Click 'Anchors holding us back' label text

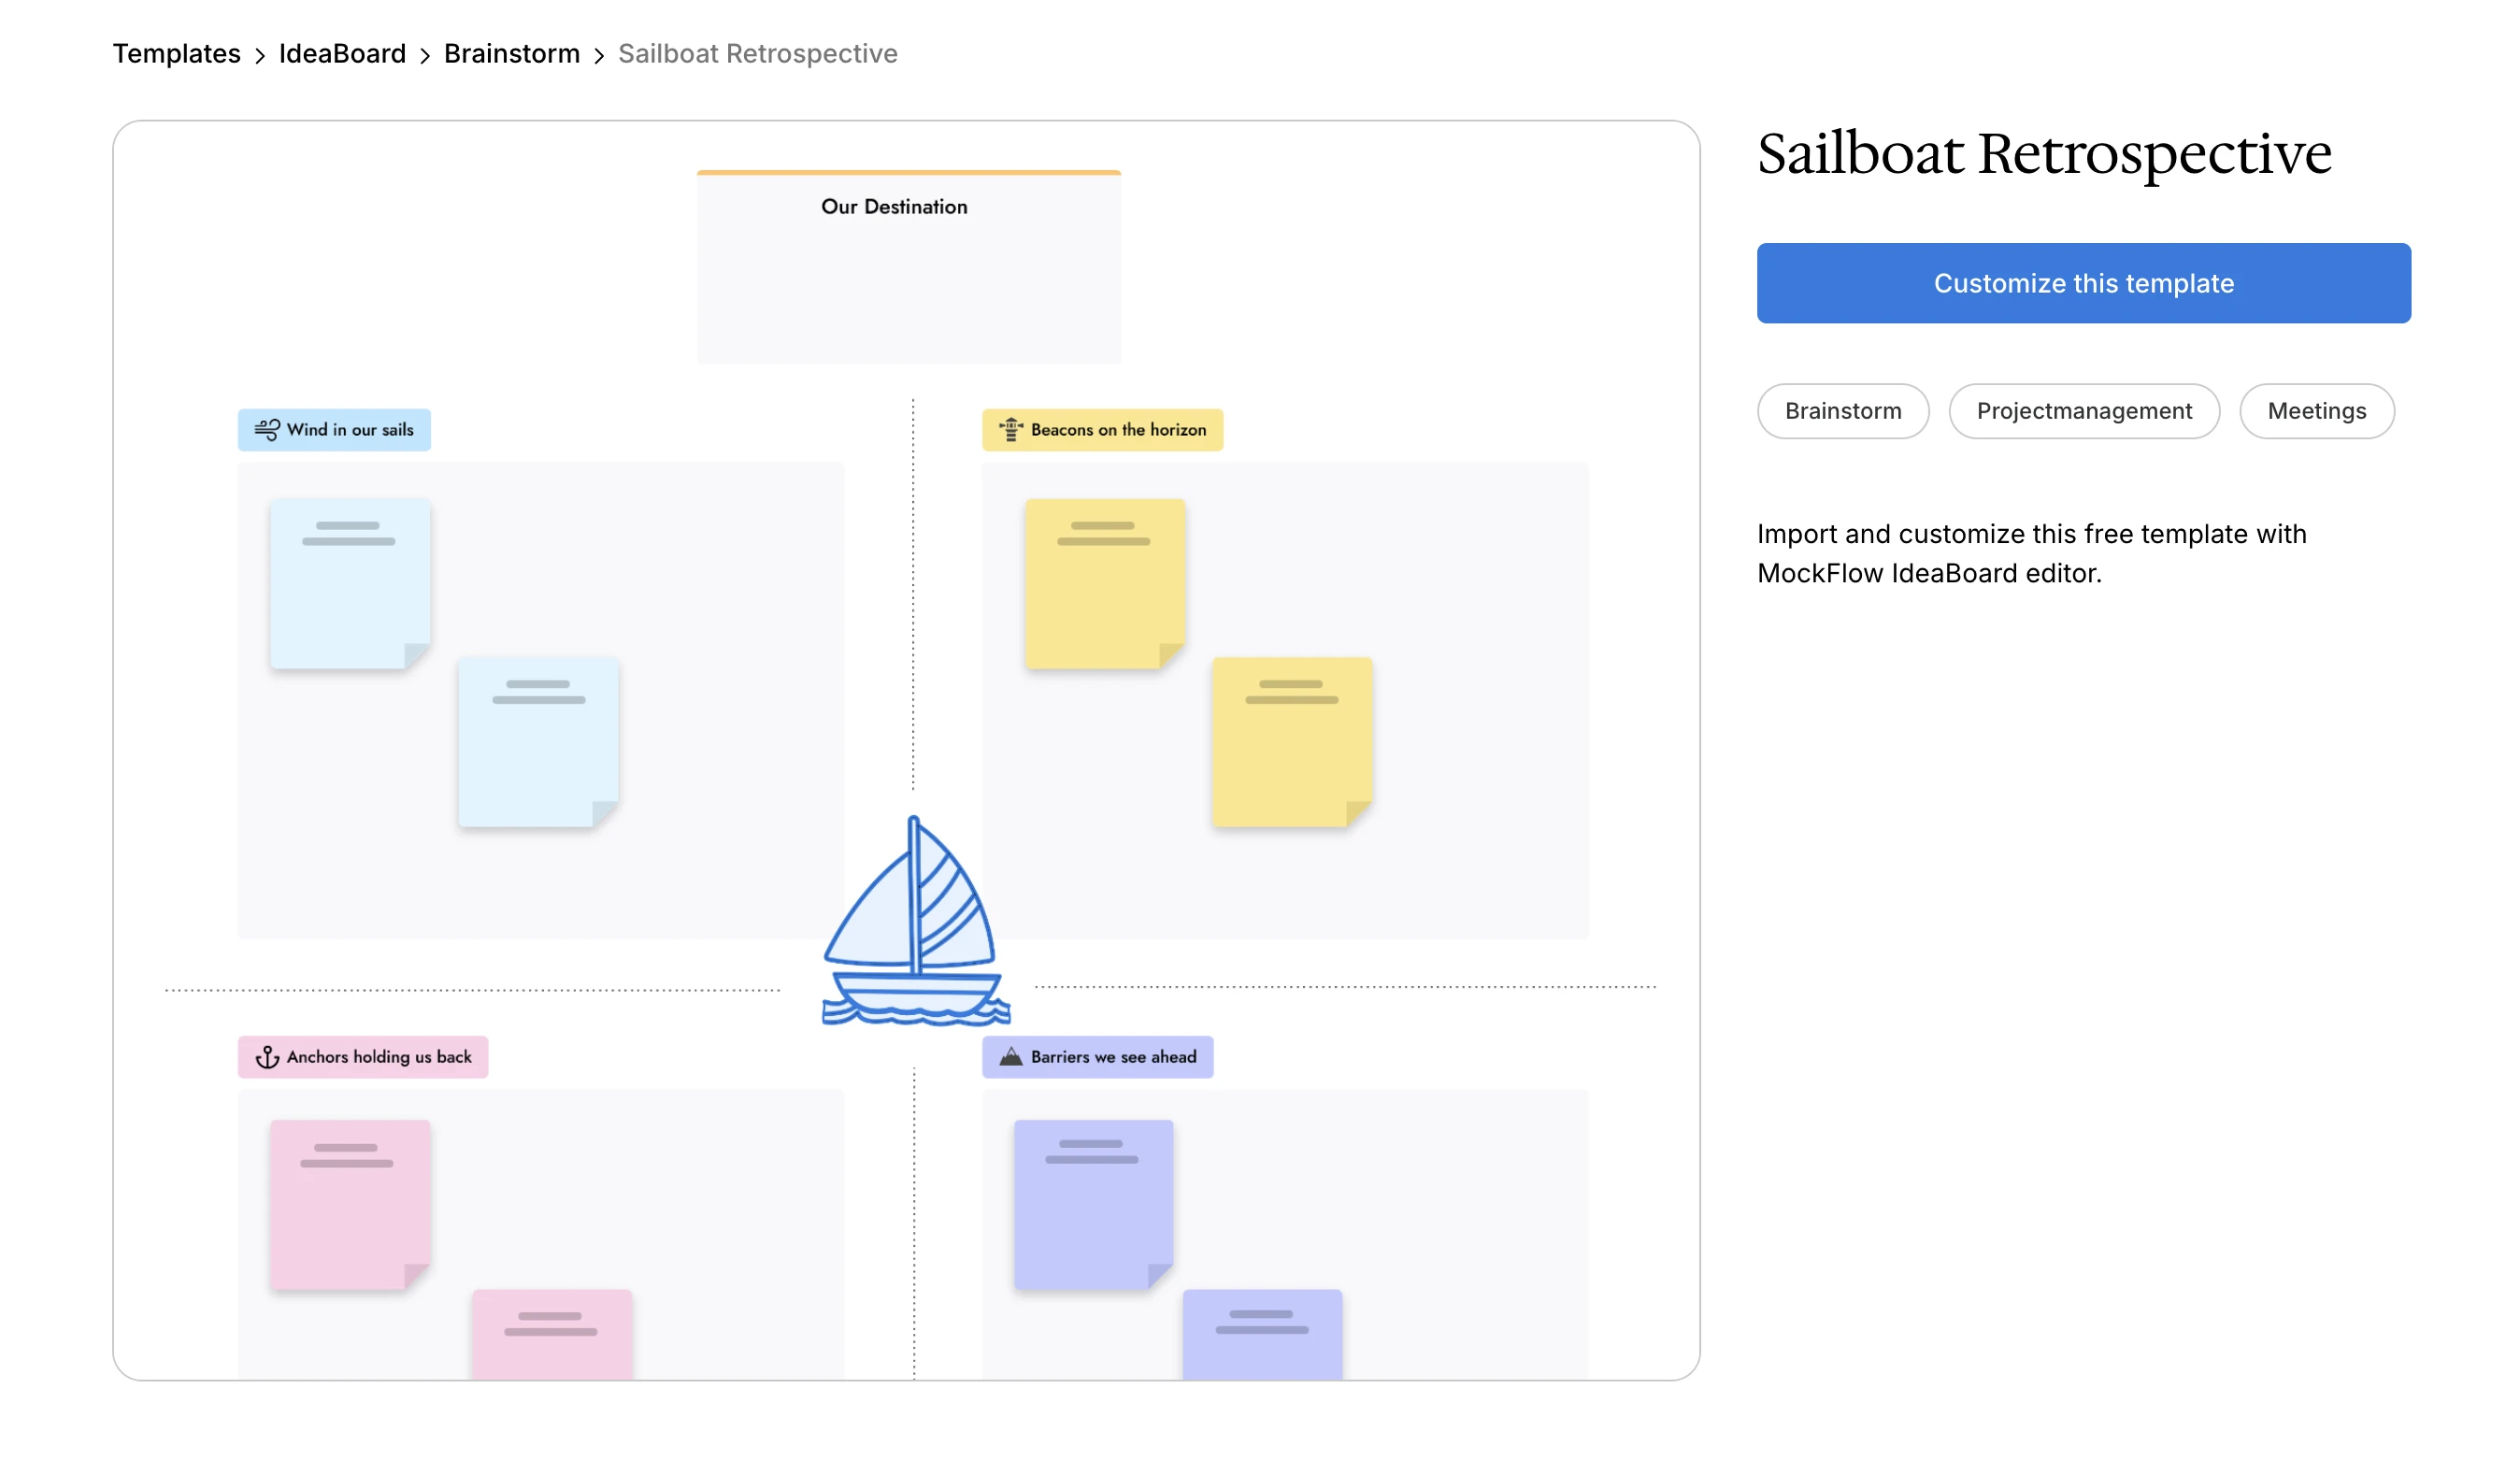(379, 1057)
